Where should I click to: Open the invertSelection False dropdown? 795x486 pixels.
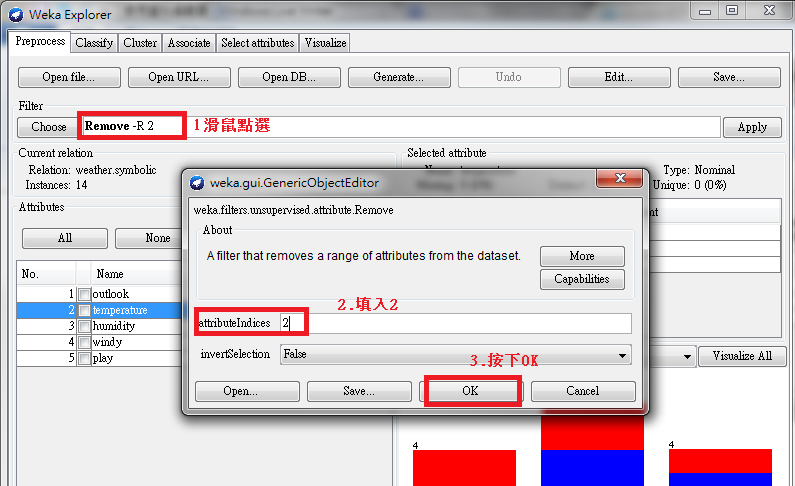coord(455,354)
